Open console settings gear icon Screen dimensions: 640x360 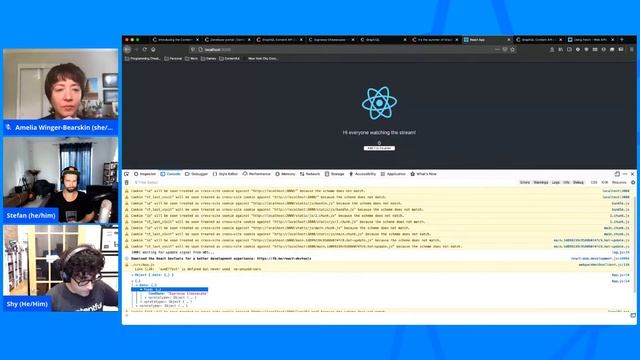coord(633,182)
